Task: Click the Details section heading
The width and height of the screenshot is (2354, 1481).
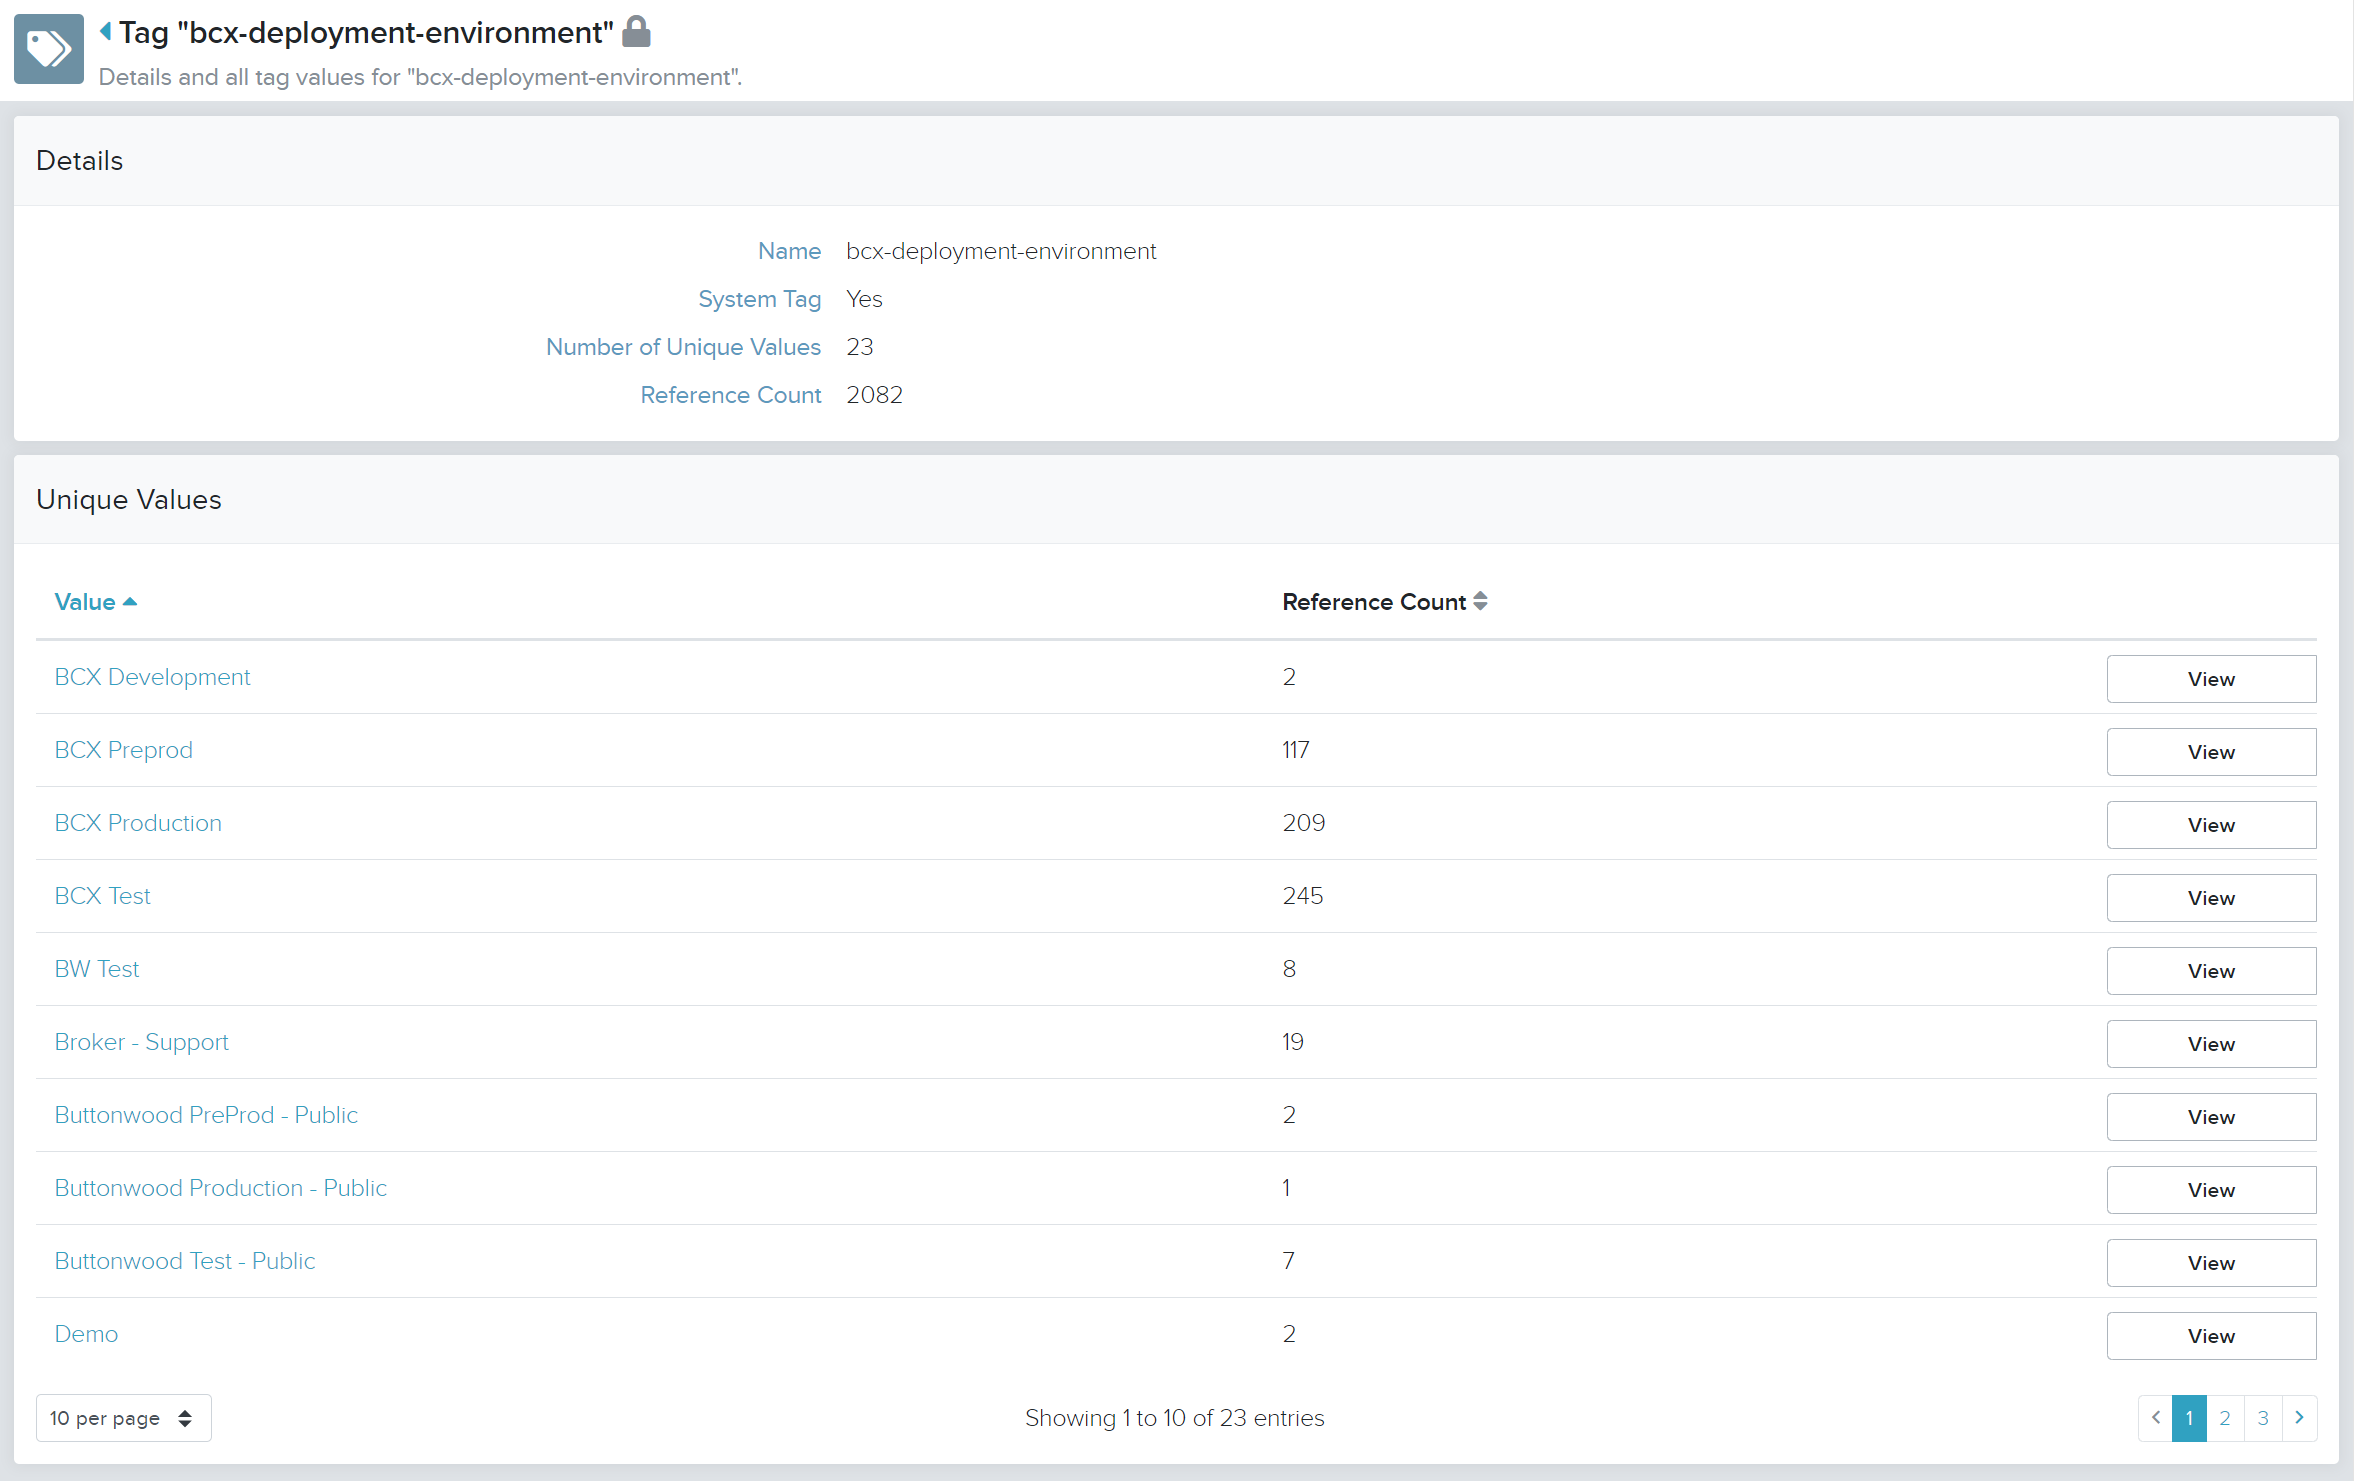Action: coord(79,161)
